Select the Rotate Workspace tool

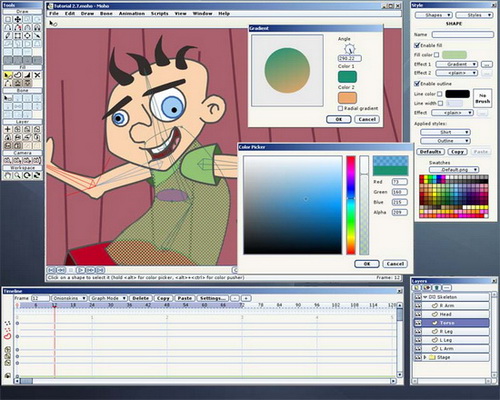tap(27, 176)
